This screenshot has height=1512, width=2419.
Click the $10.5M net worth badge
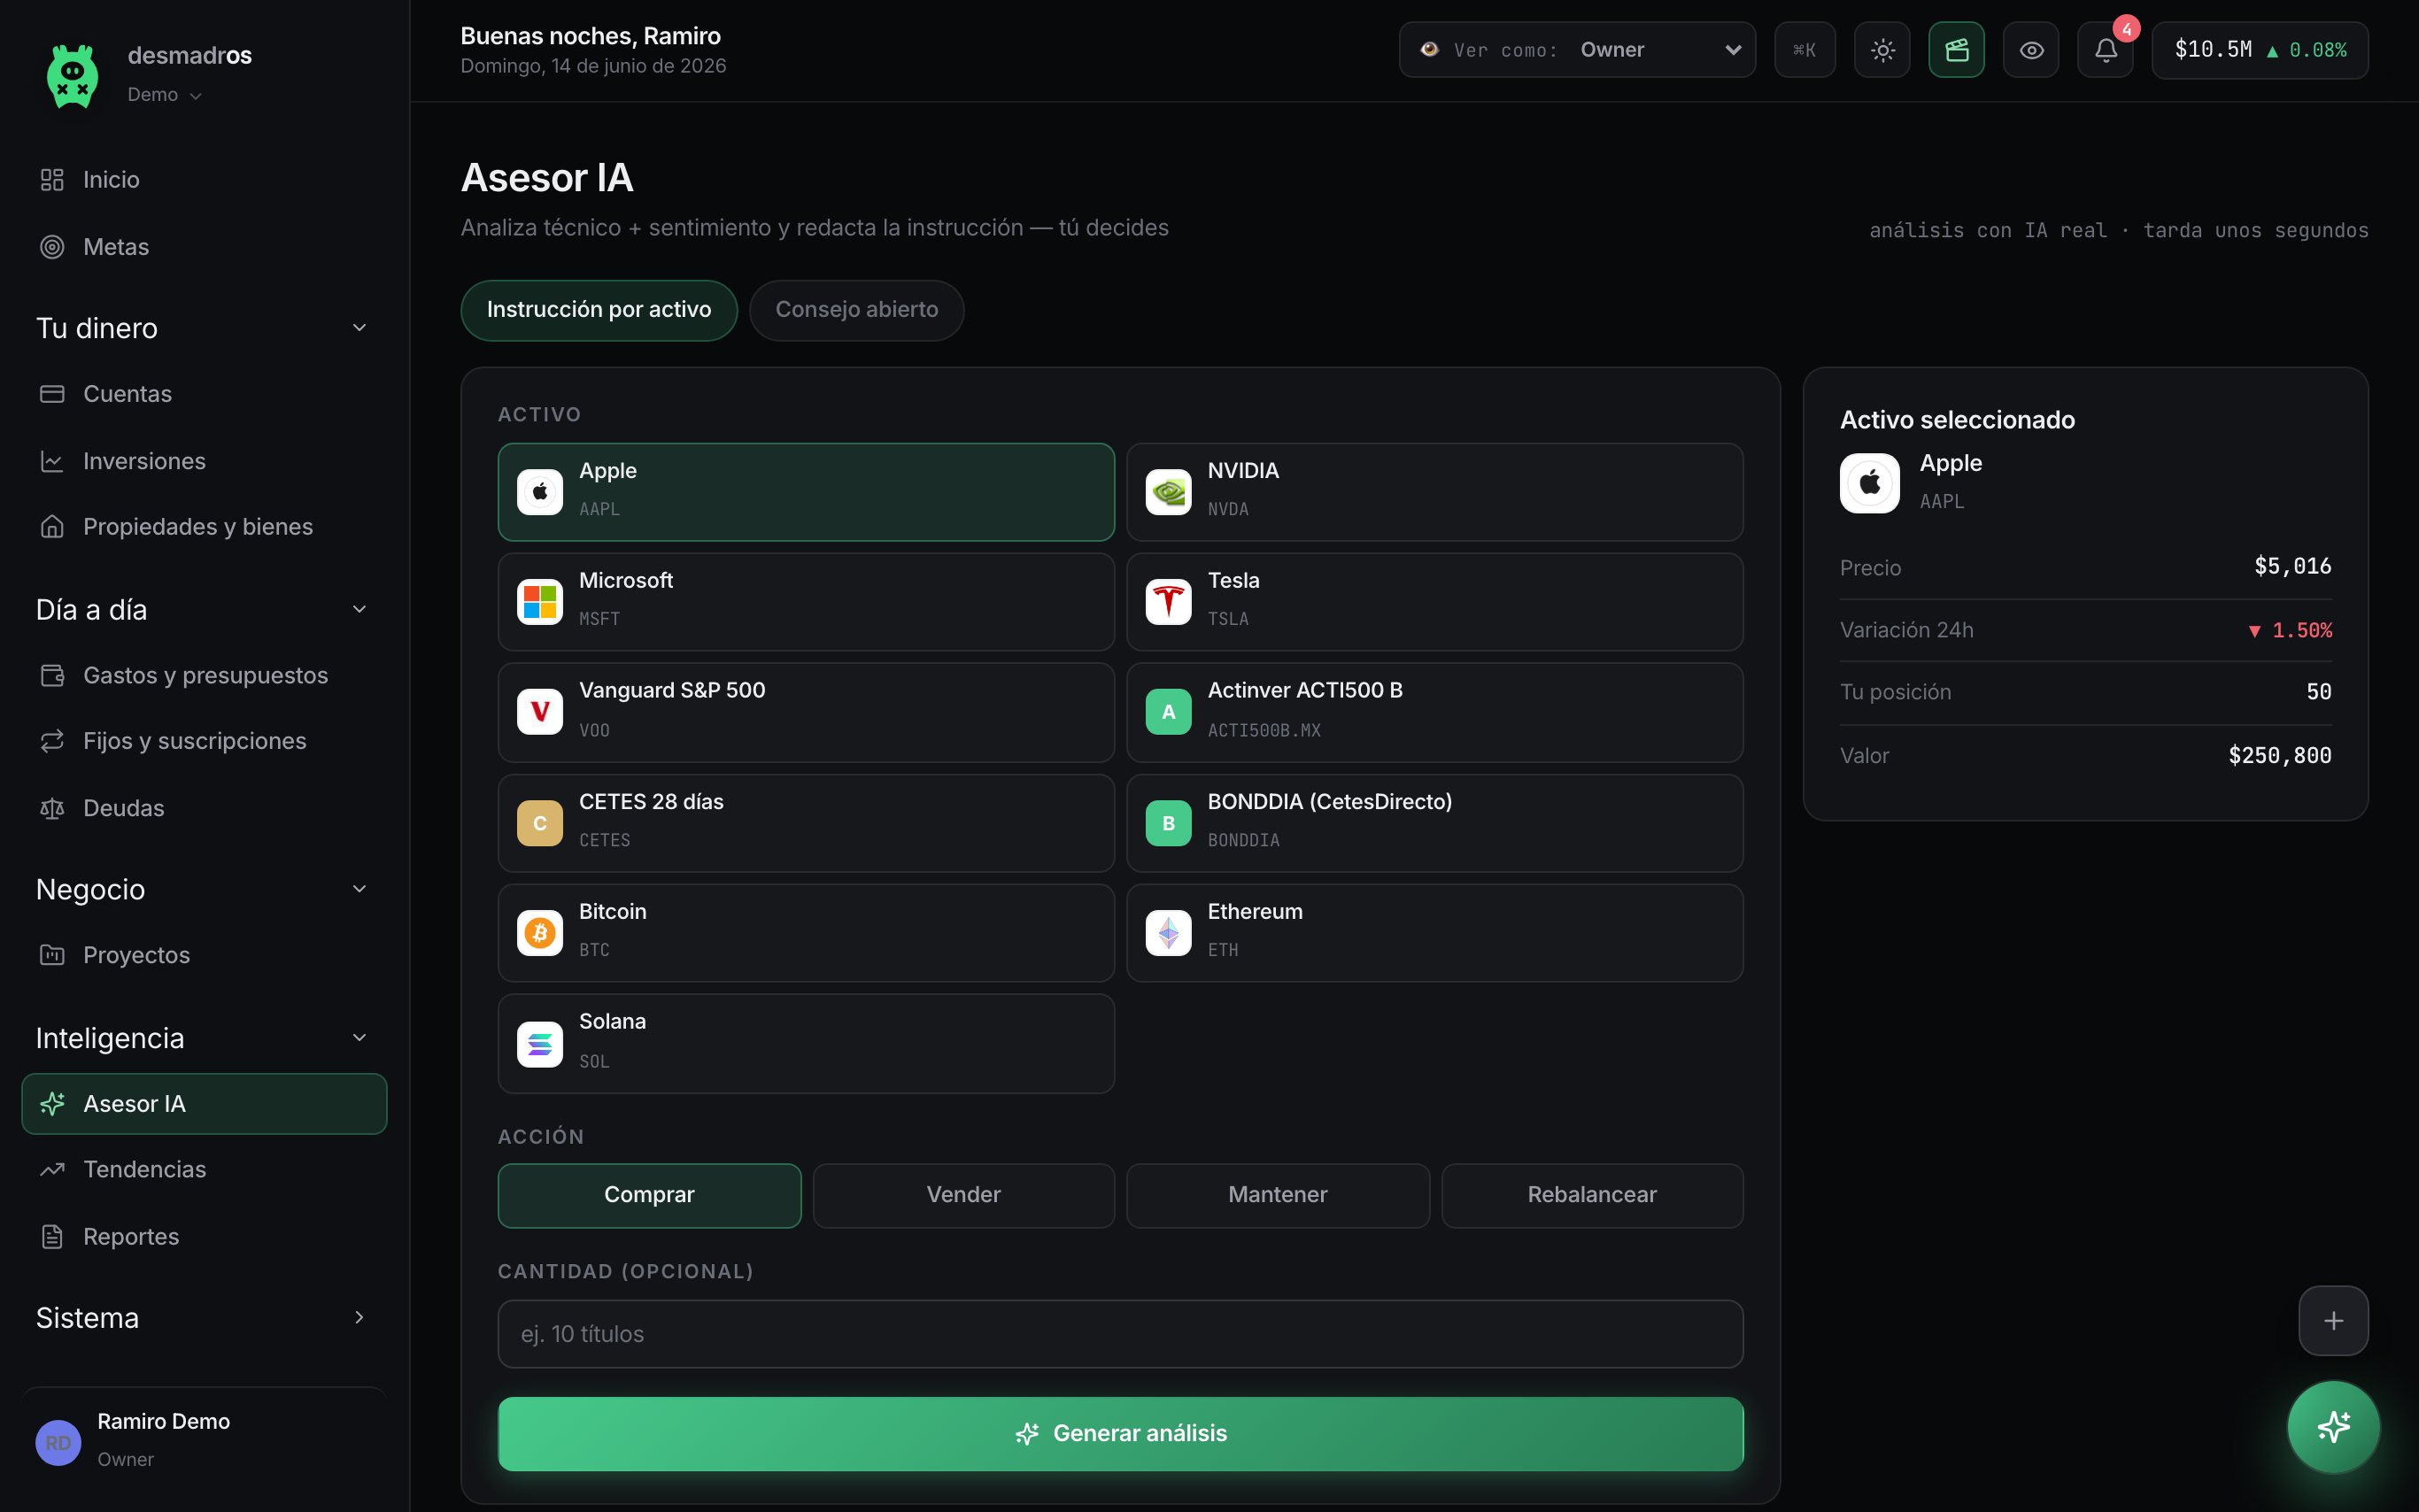(2260, 50)
